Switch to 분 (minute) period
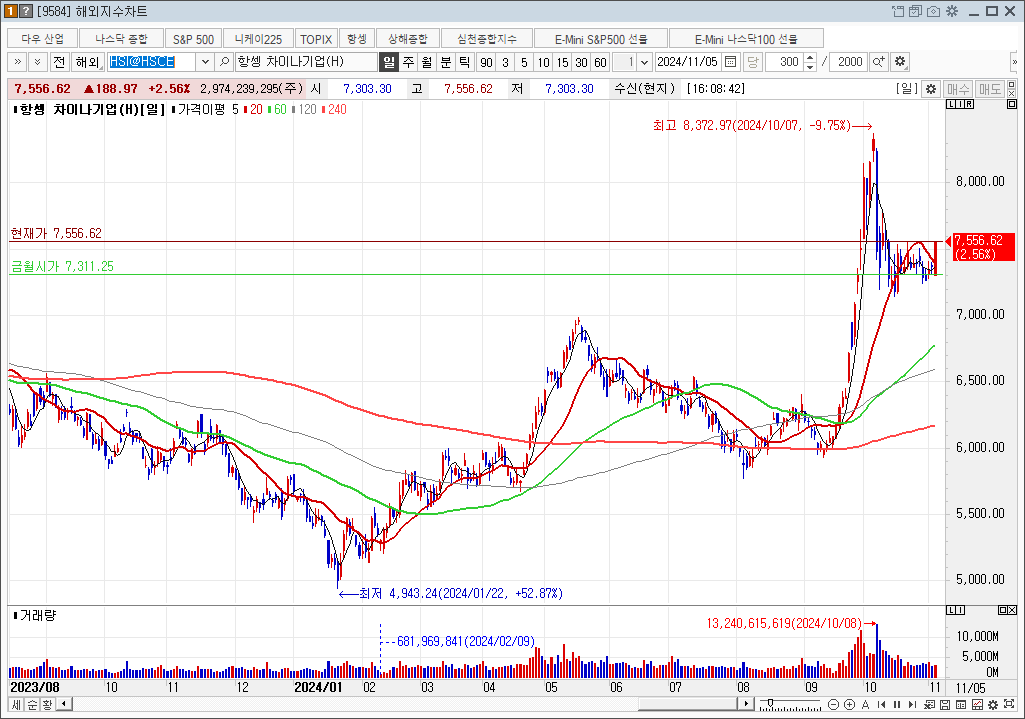 coord(446,62)
